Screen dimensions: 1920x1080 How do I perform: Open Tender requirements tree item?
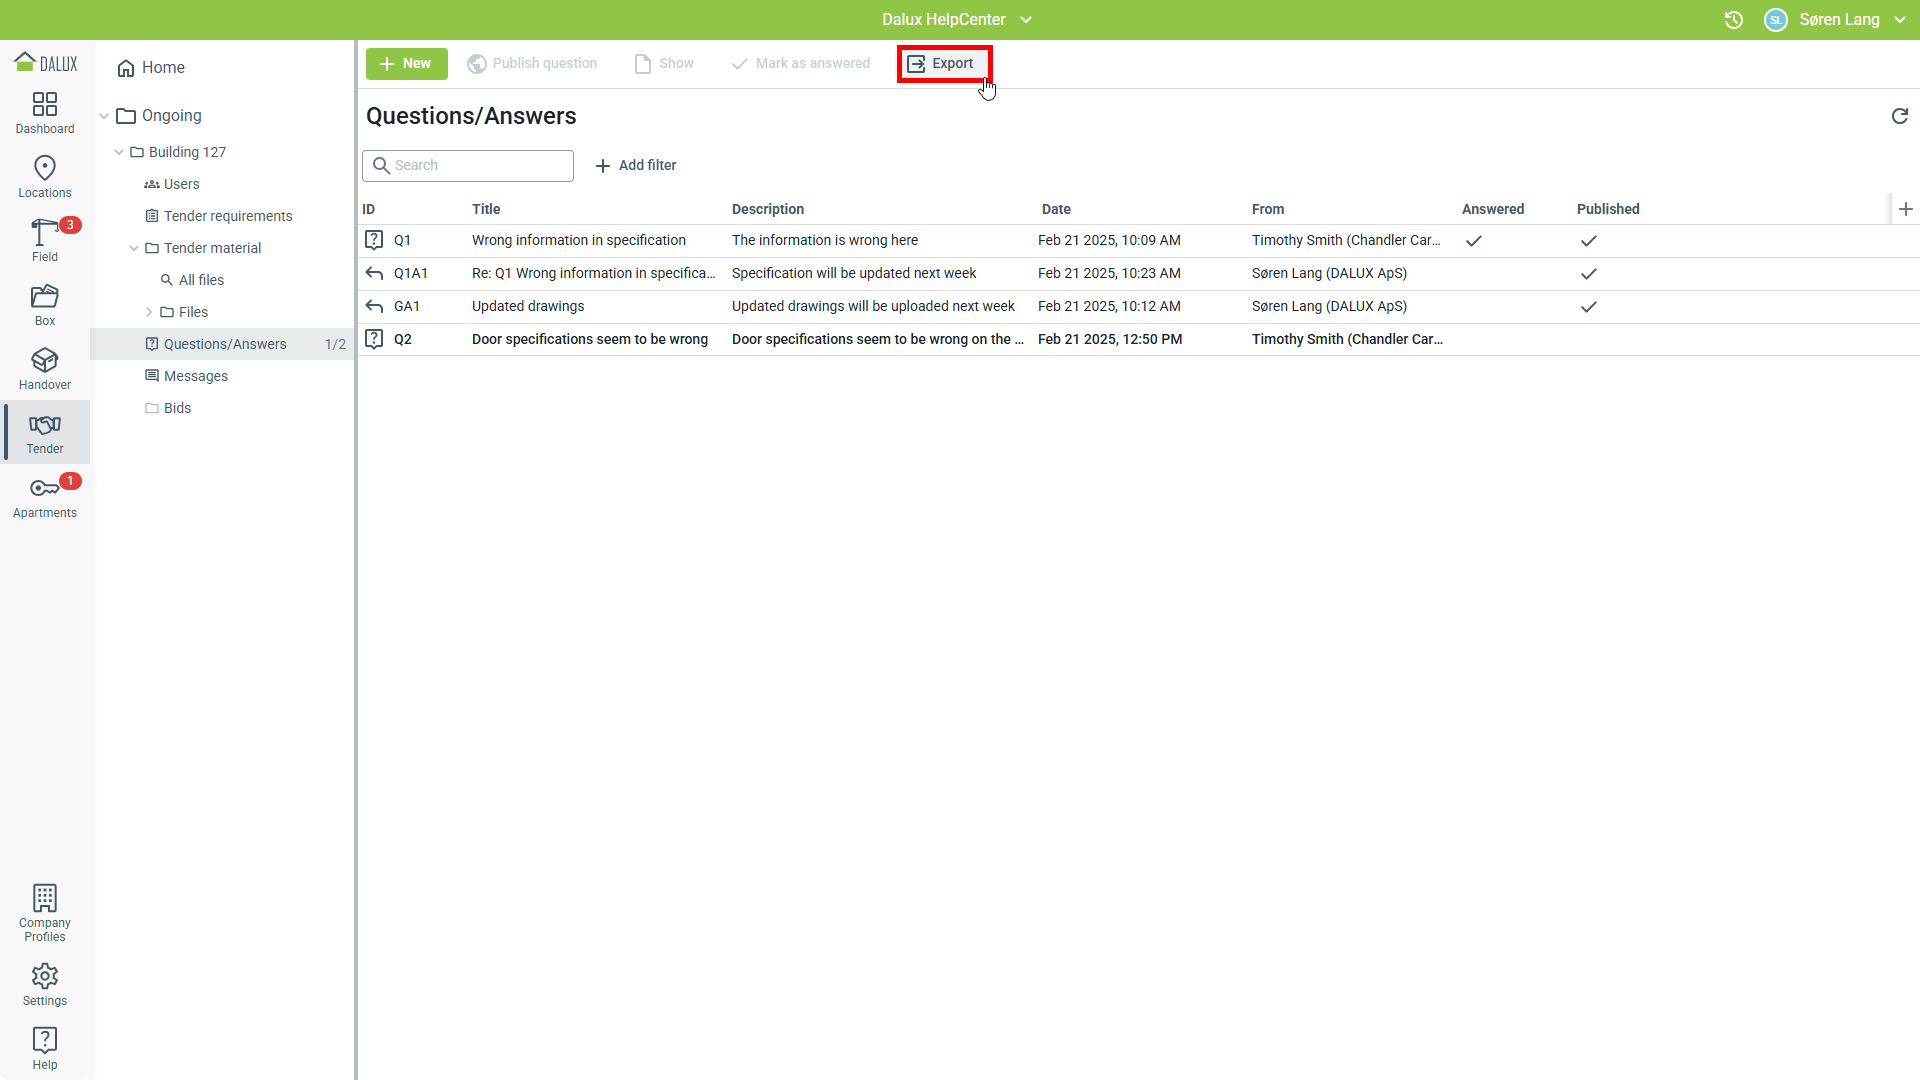coord(228,216)
